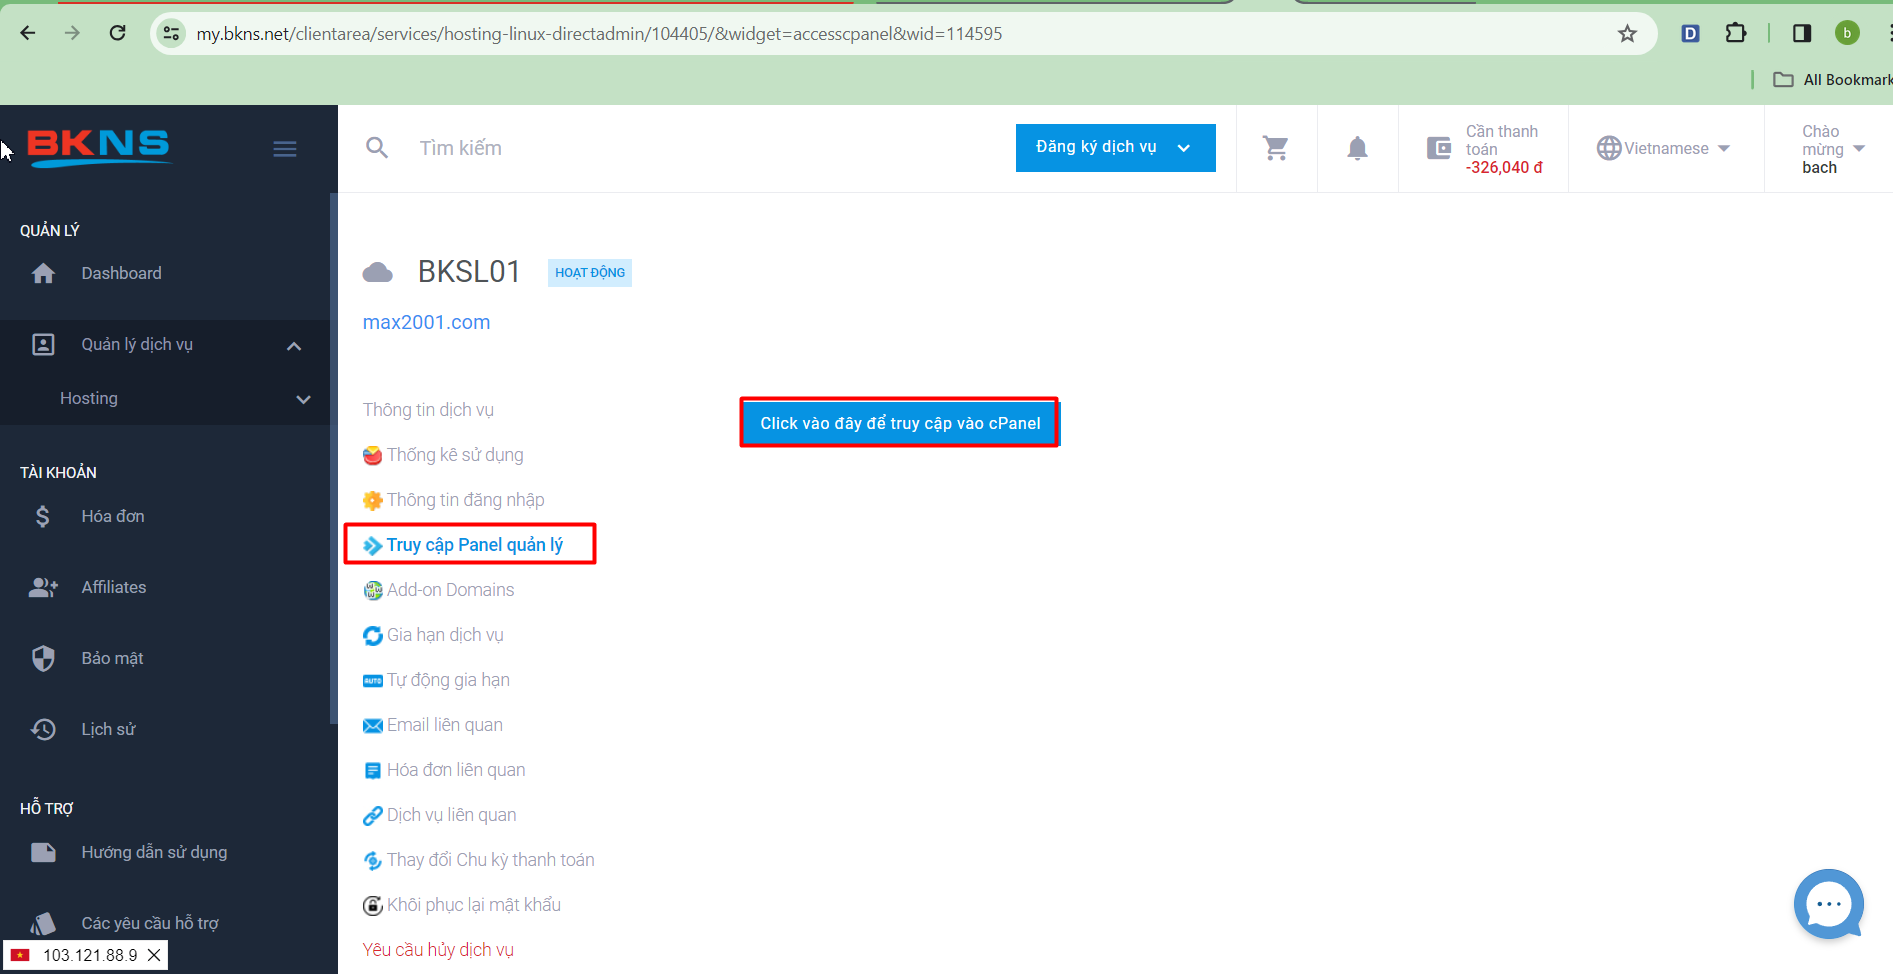Click Yêu cầu hủy dịch vụ
Viewport: 1893px width, 974px height.
click(x=438, y=950)
